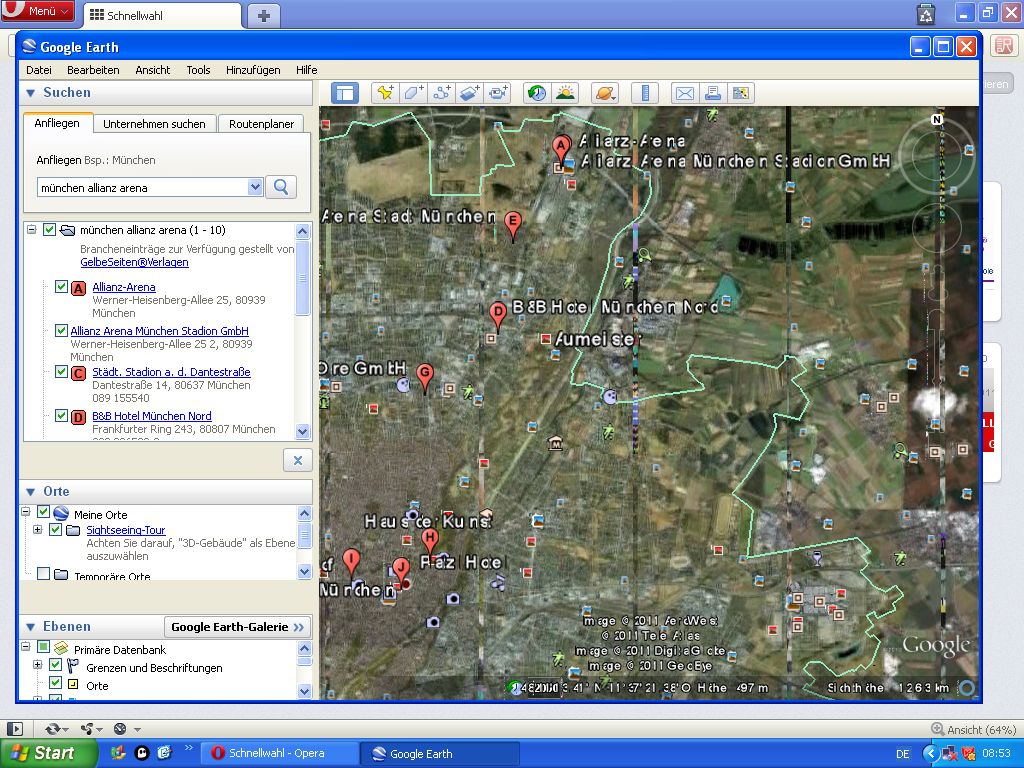Click map marker E on the map
The height and width of the screenshot is (768, 1024).
click(x=513, y=225)
